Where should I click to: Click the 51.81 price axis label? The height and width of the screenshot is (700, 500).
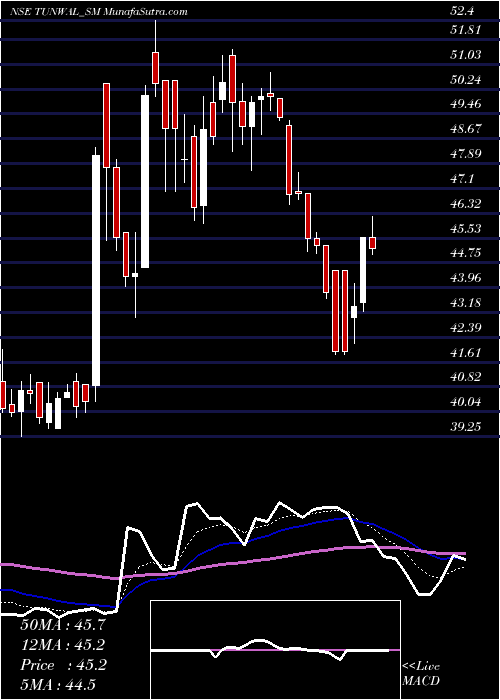(x=467, y=30)
